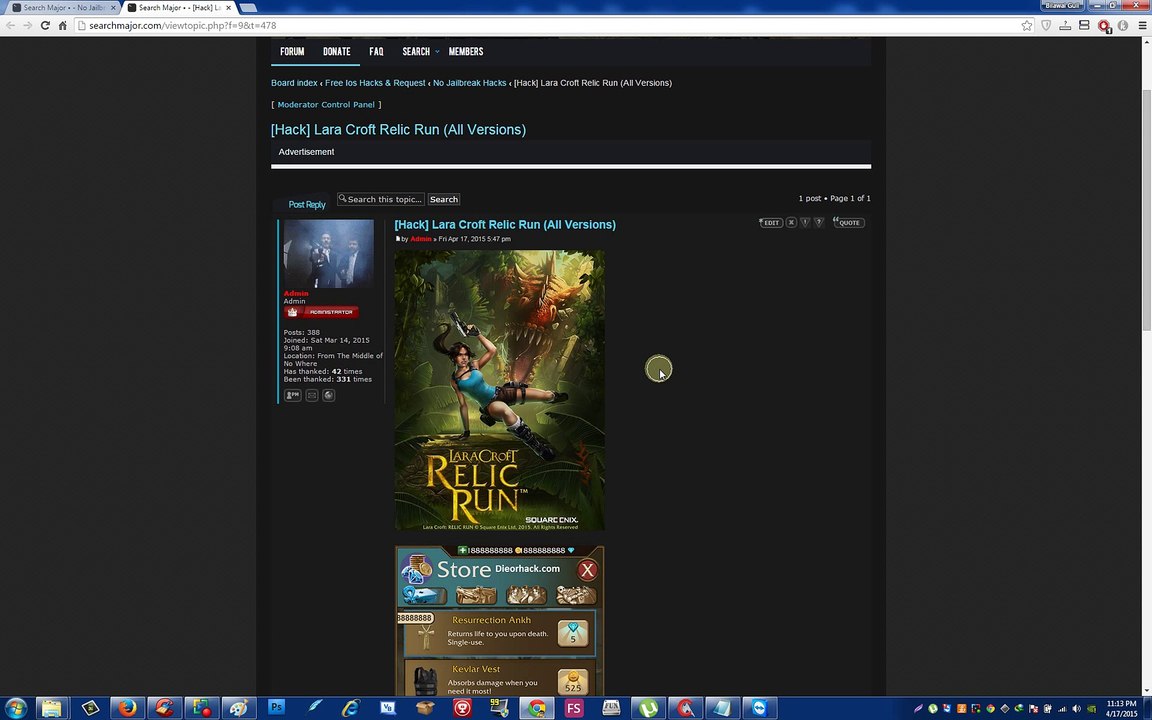Click the Admin avatar image
This screenshot has height=720, width=1152.
tap(328, 253)
